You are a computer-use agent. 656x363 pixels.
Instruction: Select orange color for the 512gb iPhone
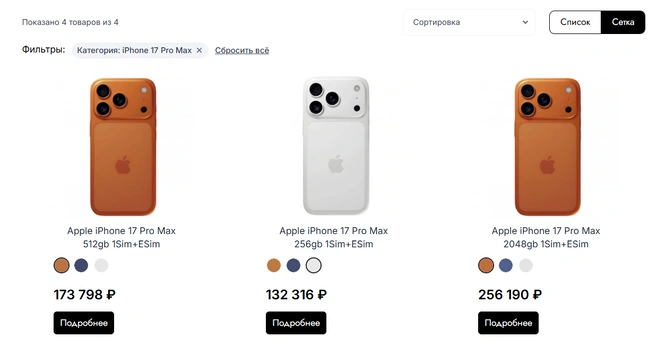(62, 265)
